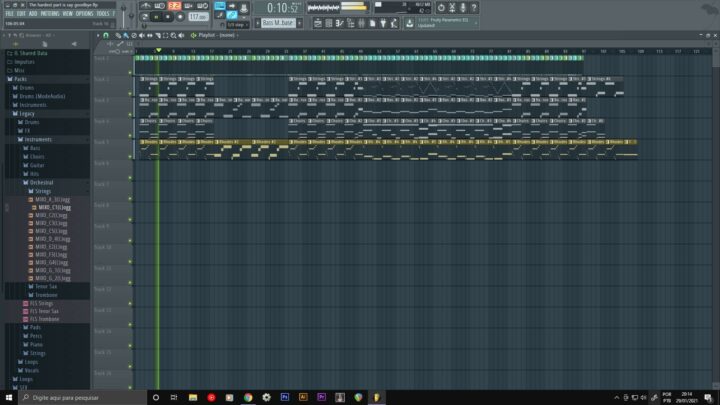The height and width of the screenshot is (405, 720).
Task: Open the OPTIONS menu
Action: [x=84, y=14]
